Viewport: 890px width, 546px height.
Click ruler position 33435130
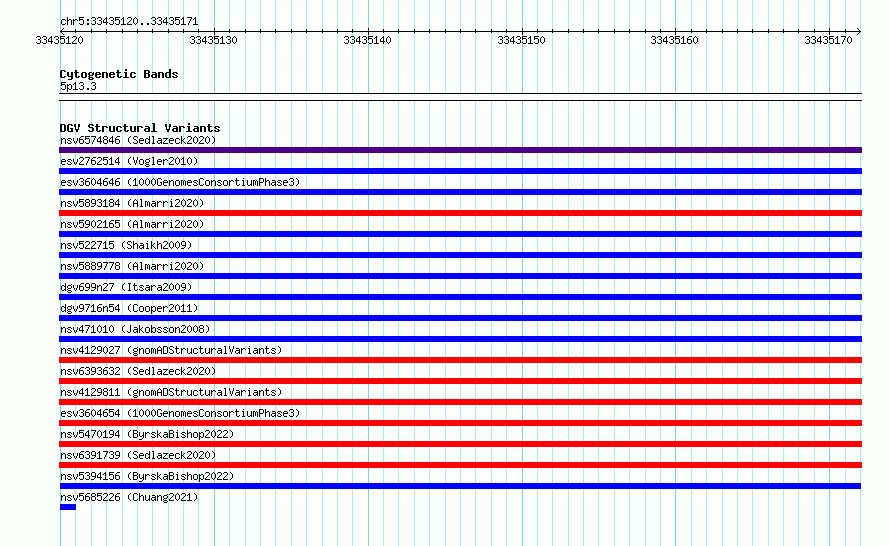point(213,40)
